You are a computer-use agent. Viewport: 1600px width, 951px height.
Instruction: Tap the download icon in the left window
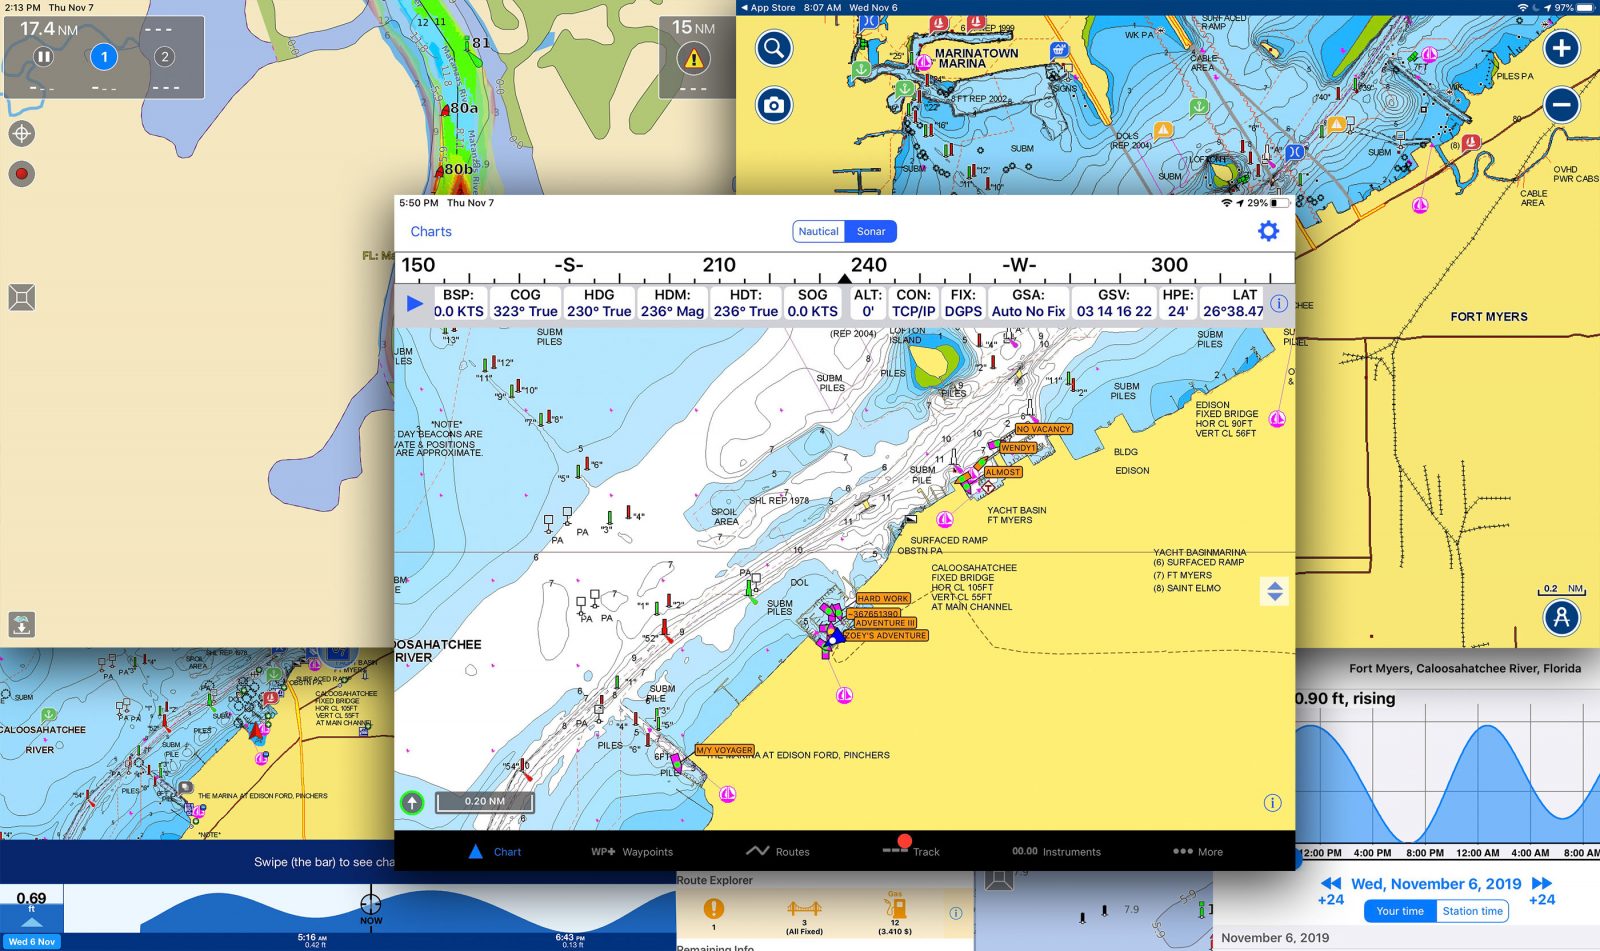pos(21,625)
